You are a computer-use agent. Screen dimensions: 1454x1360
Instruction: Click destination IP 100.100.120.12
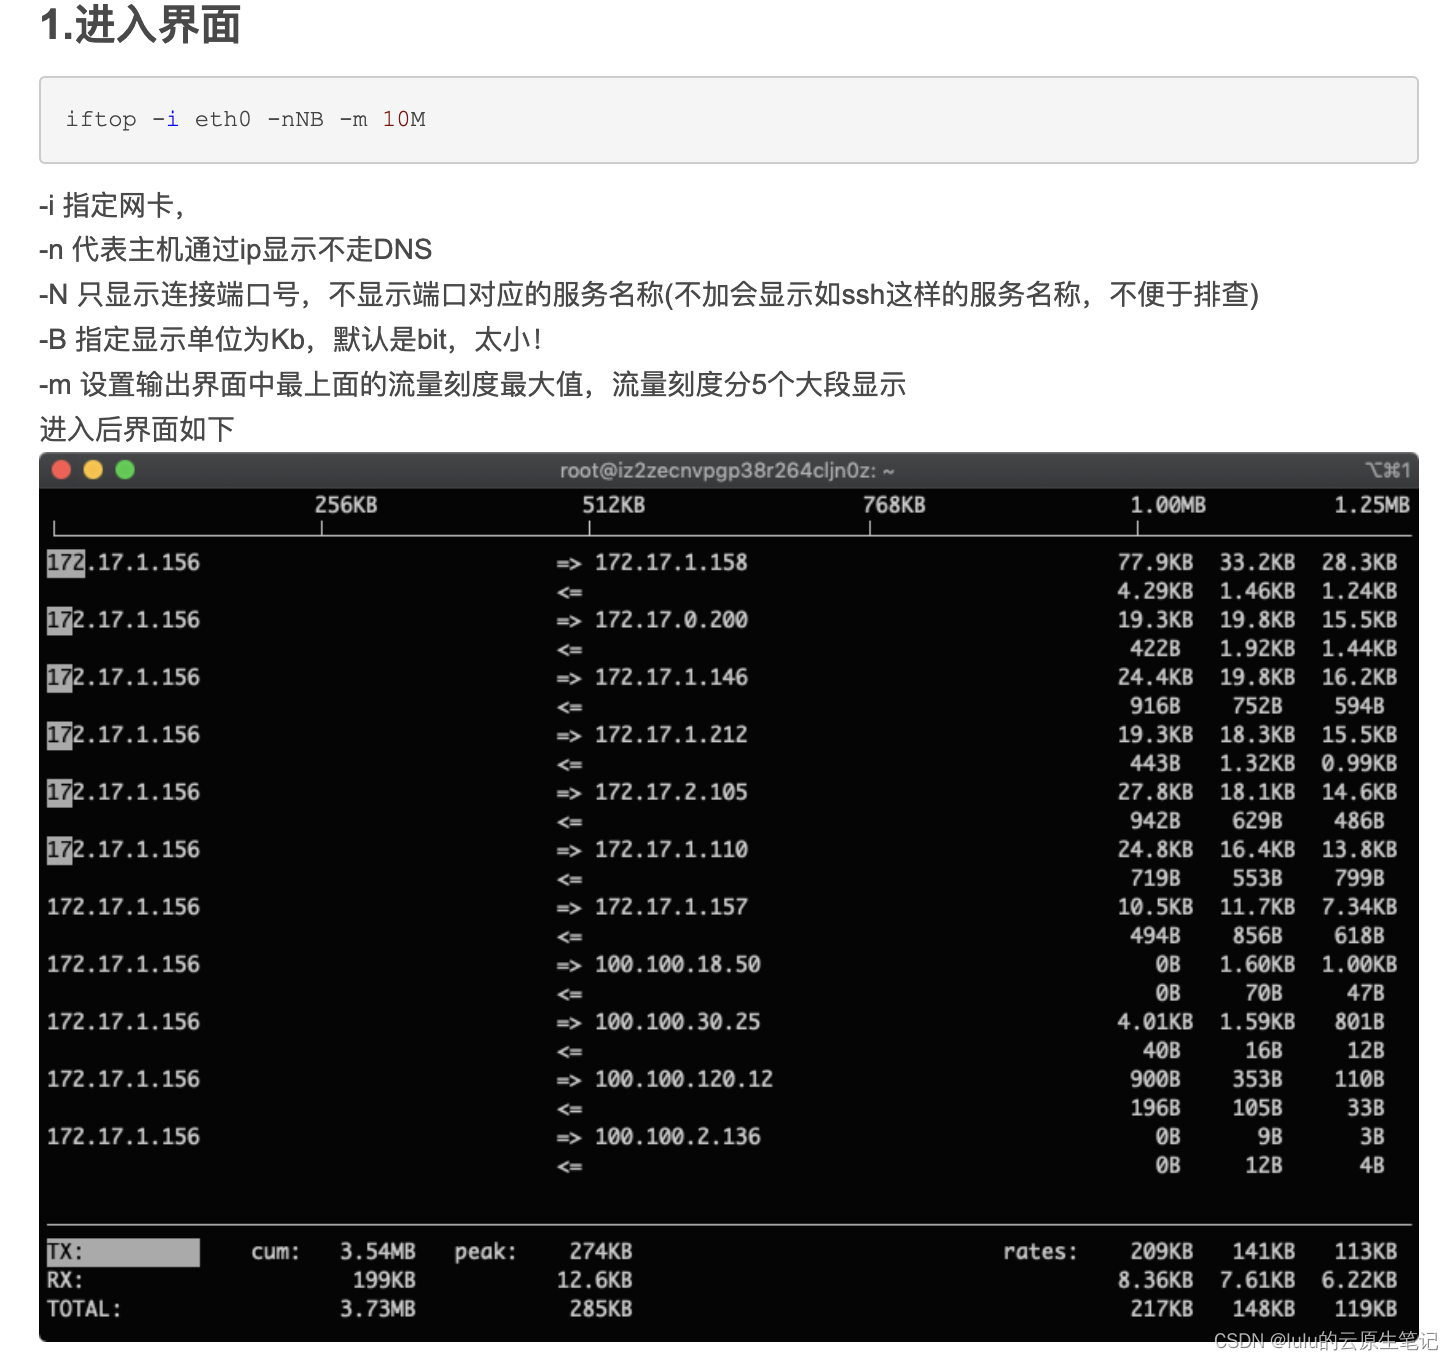click(x=684, y=1079)
